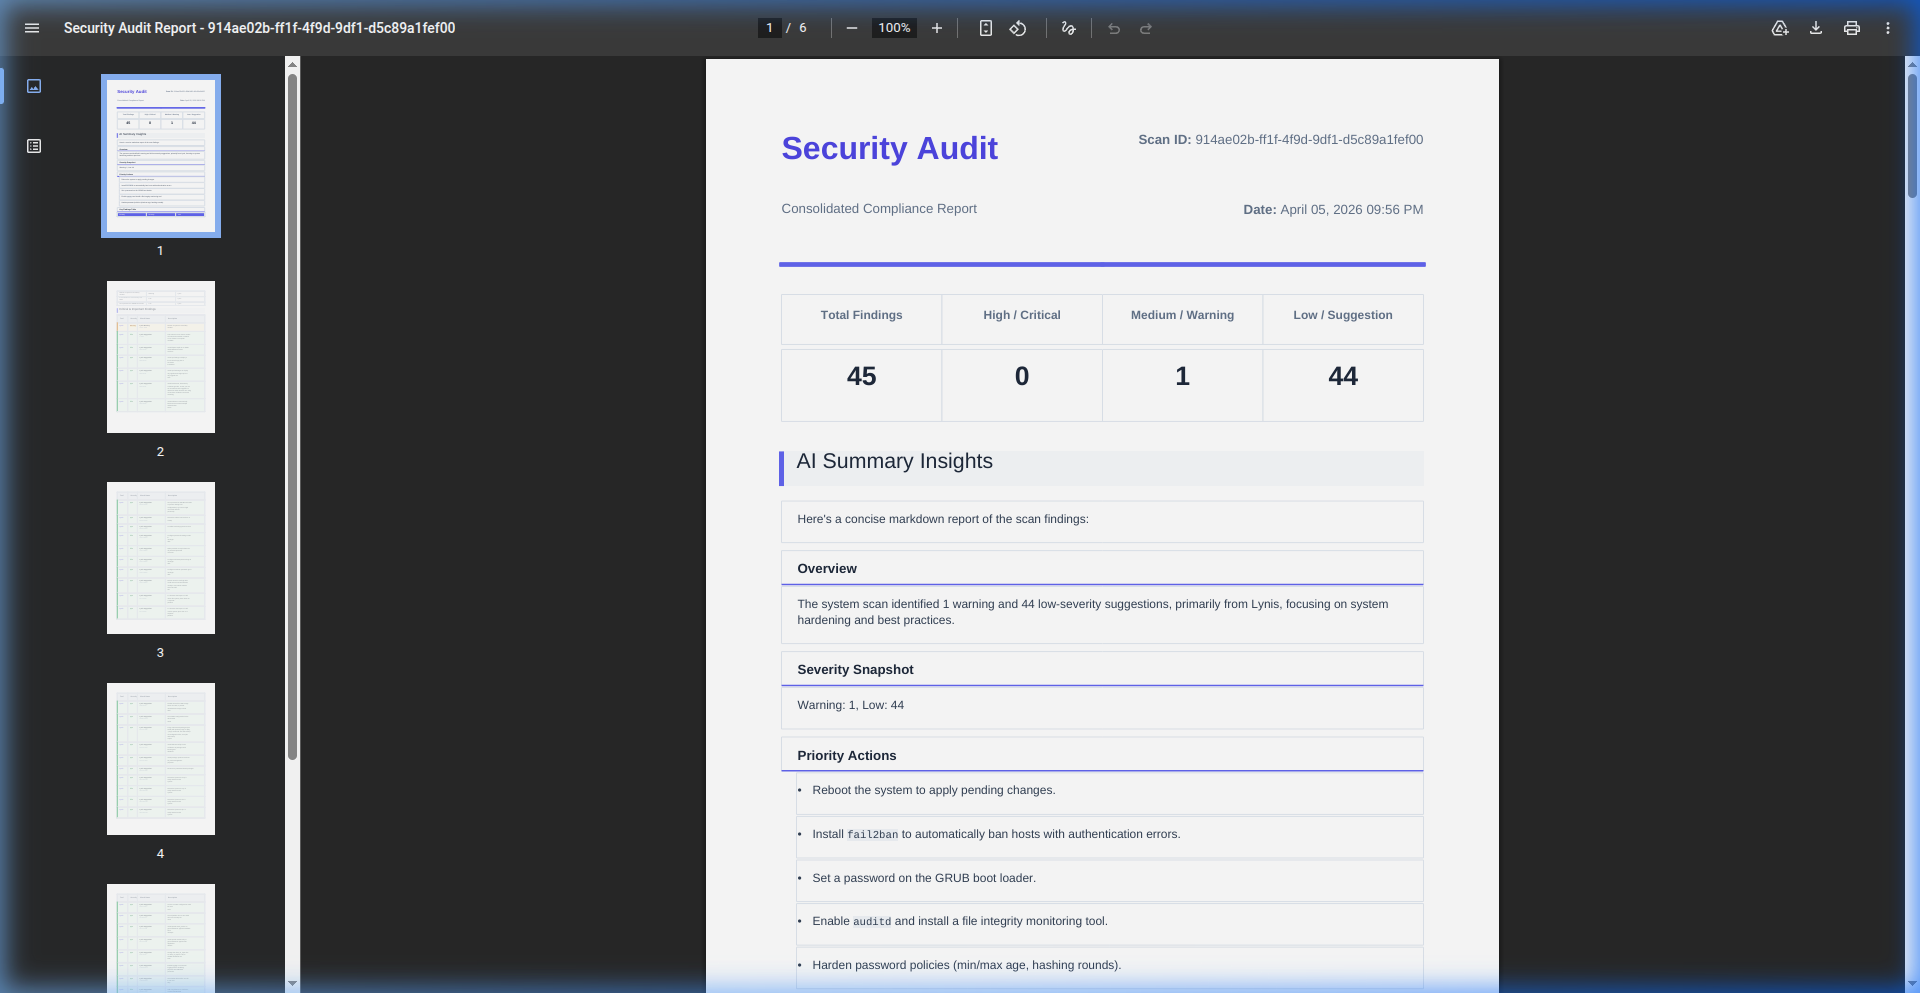Image resolution: width=1920 pixels, height=993 pixels.
Task: Click the thumbnail panel scroll down arrow
Action: (x=292, y=984)
